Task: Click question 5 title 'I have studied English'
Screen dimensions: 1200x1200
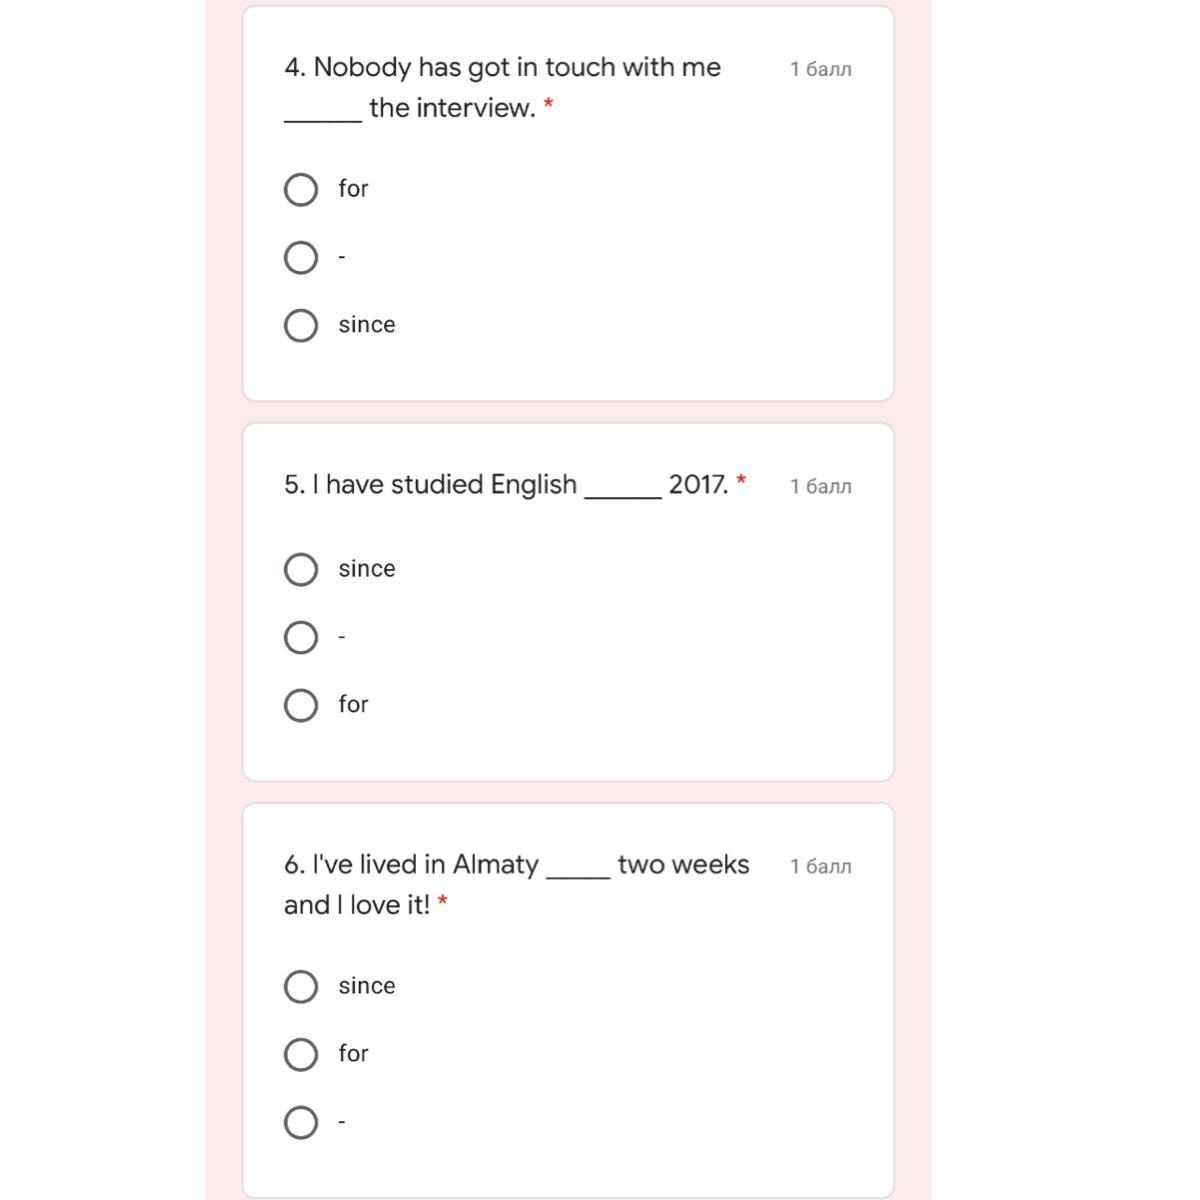Action: pyautogui.click(x=431, y=485)
